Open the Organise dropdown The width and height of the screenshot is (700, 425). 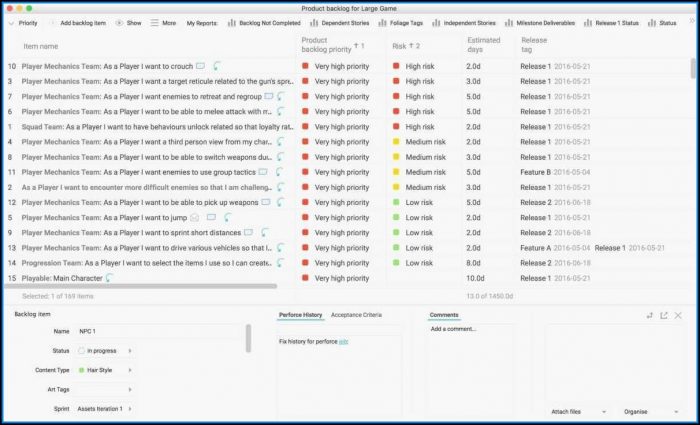pyautogui.click(x=651, y=412)
